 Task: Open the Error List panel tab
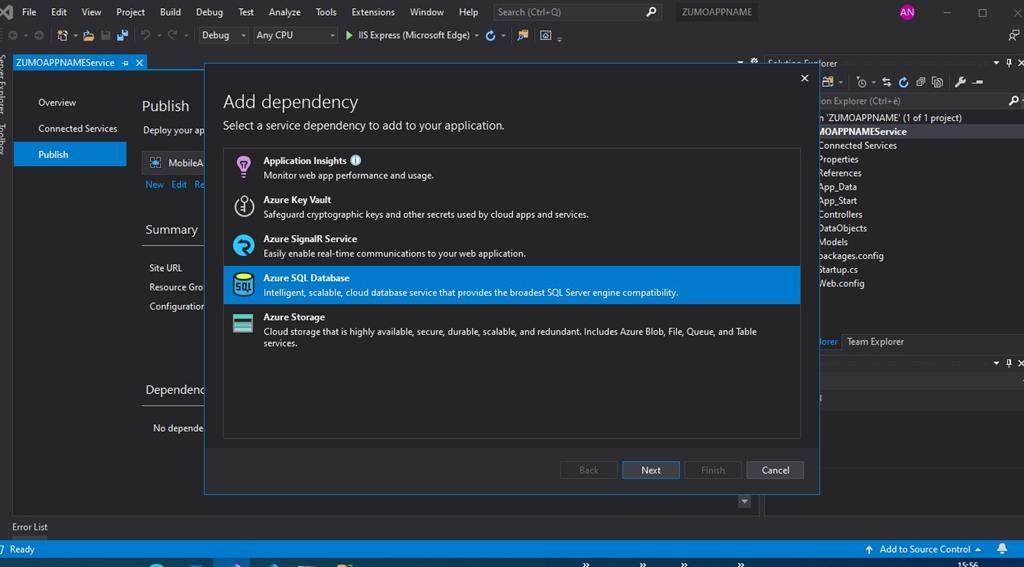[x=30, y=527]
